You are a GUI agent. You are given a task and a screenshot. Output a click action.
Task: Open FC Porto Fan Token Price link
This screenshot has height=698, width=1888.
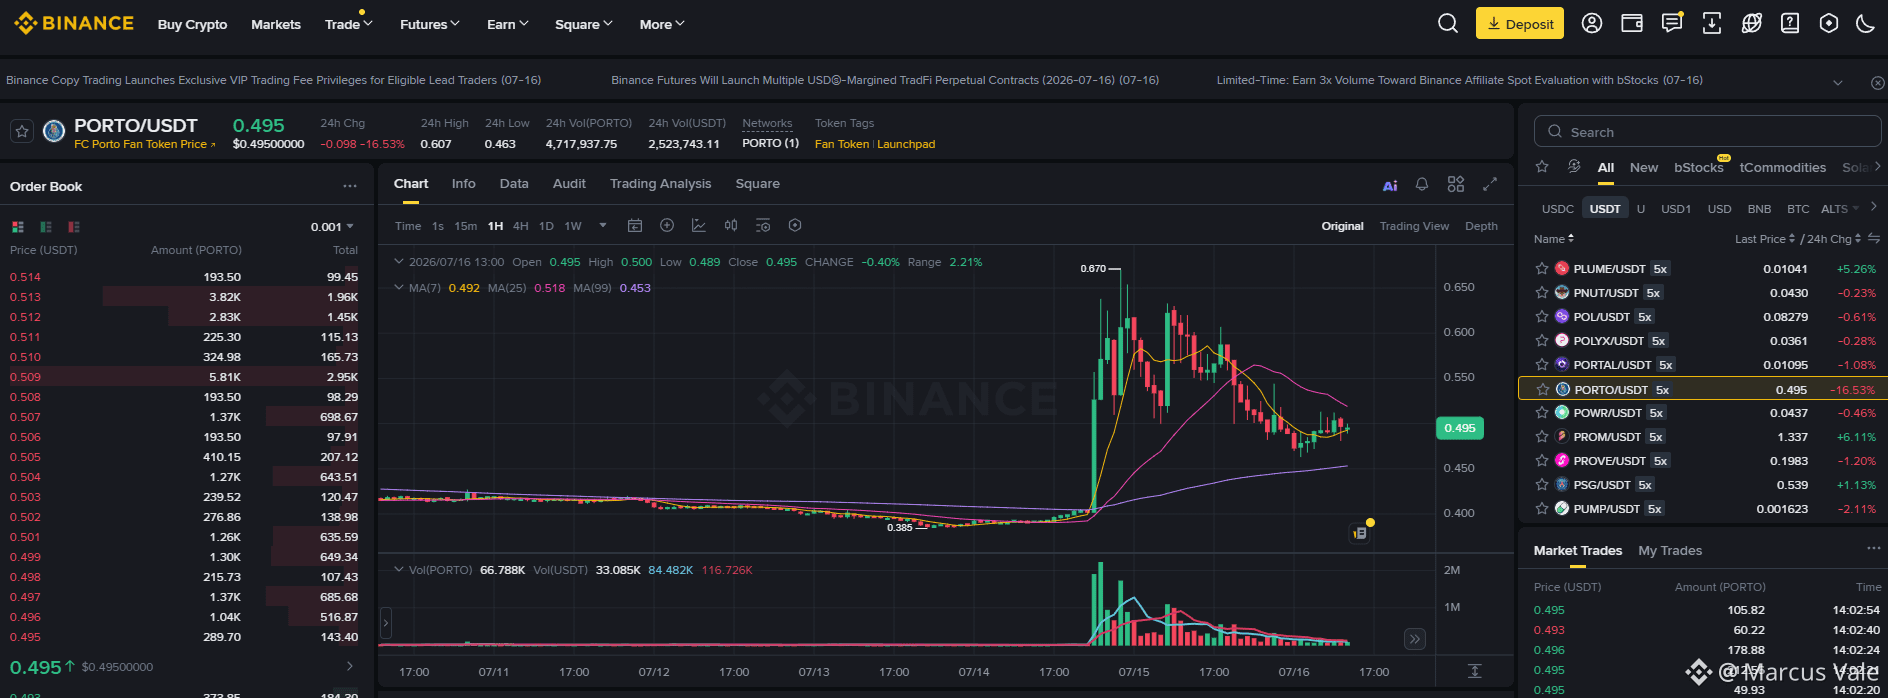(144, 144)
